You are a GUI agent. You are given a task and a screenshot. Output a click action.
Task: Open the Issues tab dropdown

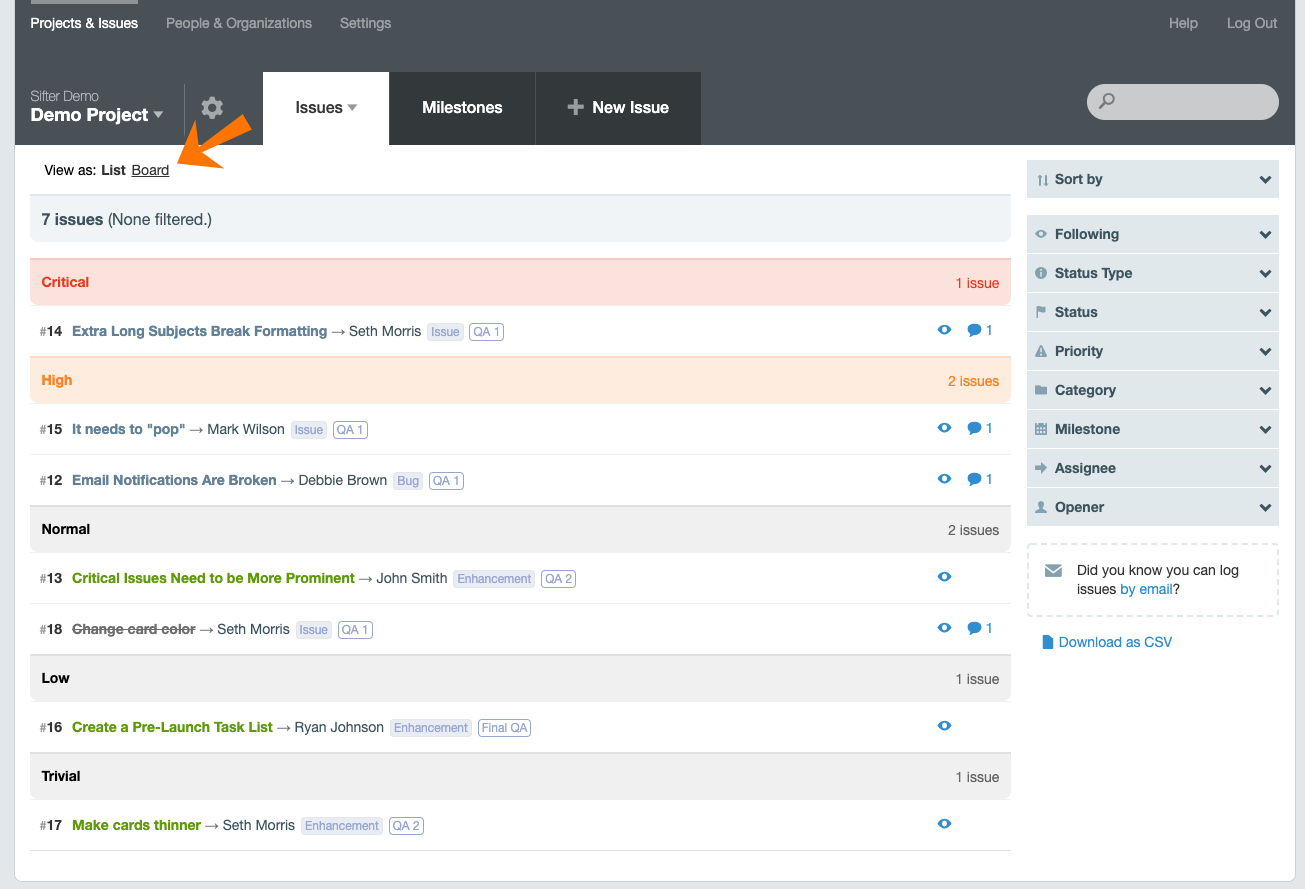pyautogui.click(x=326, y=108)
